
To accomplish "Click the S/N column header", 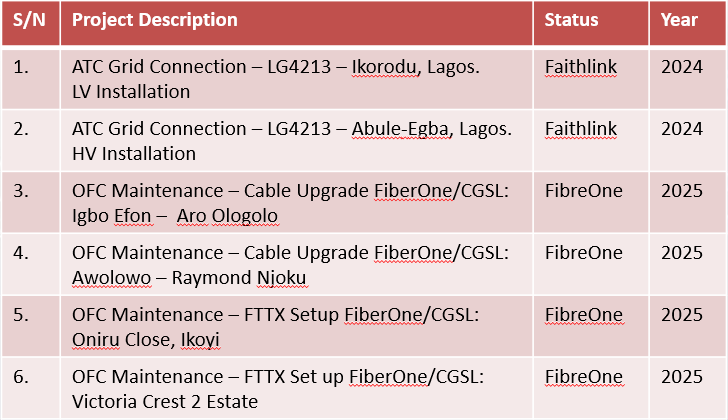I will tap(30, 21).
